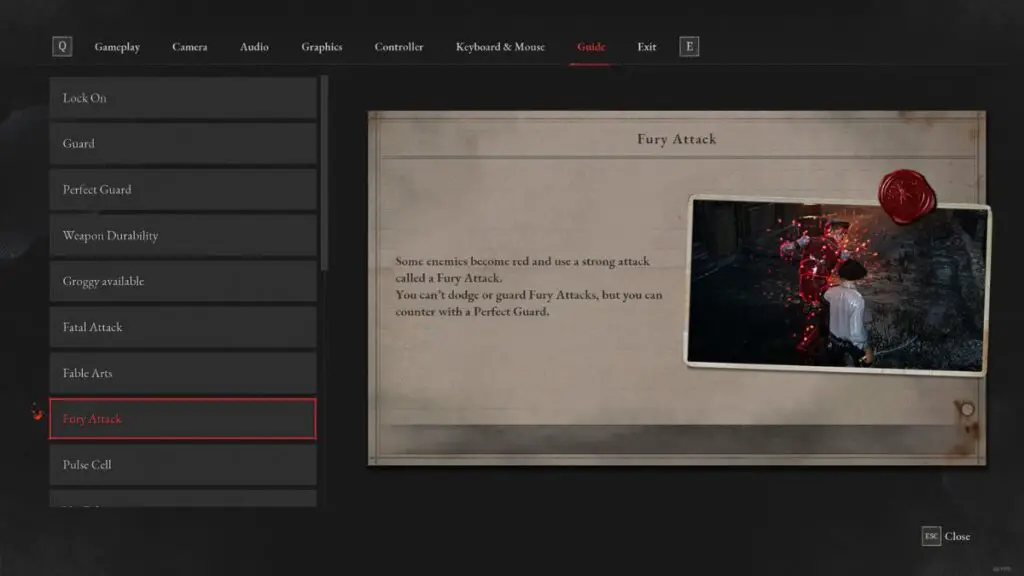The image size is (1024, 576).
Task: Show the Weapon Durability guide
Action: (183, 235)
